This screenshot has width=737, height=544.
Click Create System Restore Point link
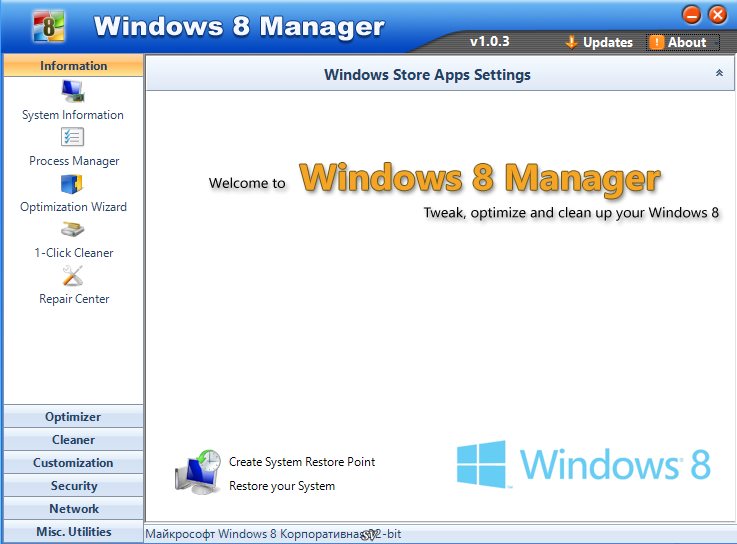tap(302, 462)
